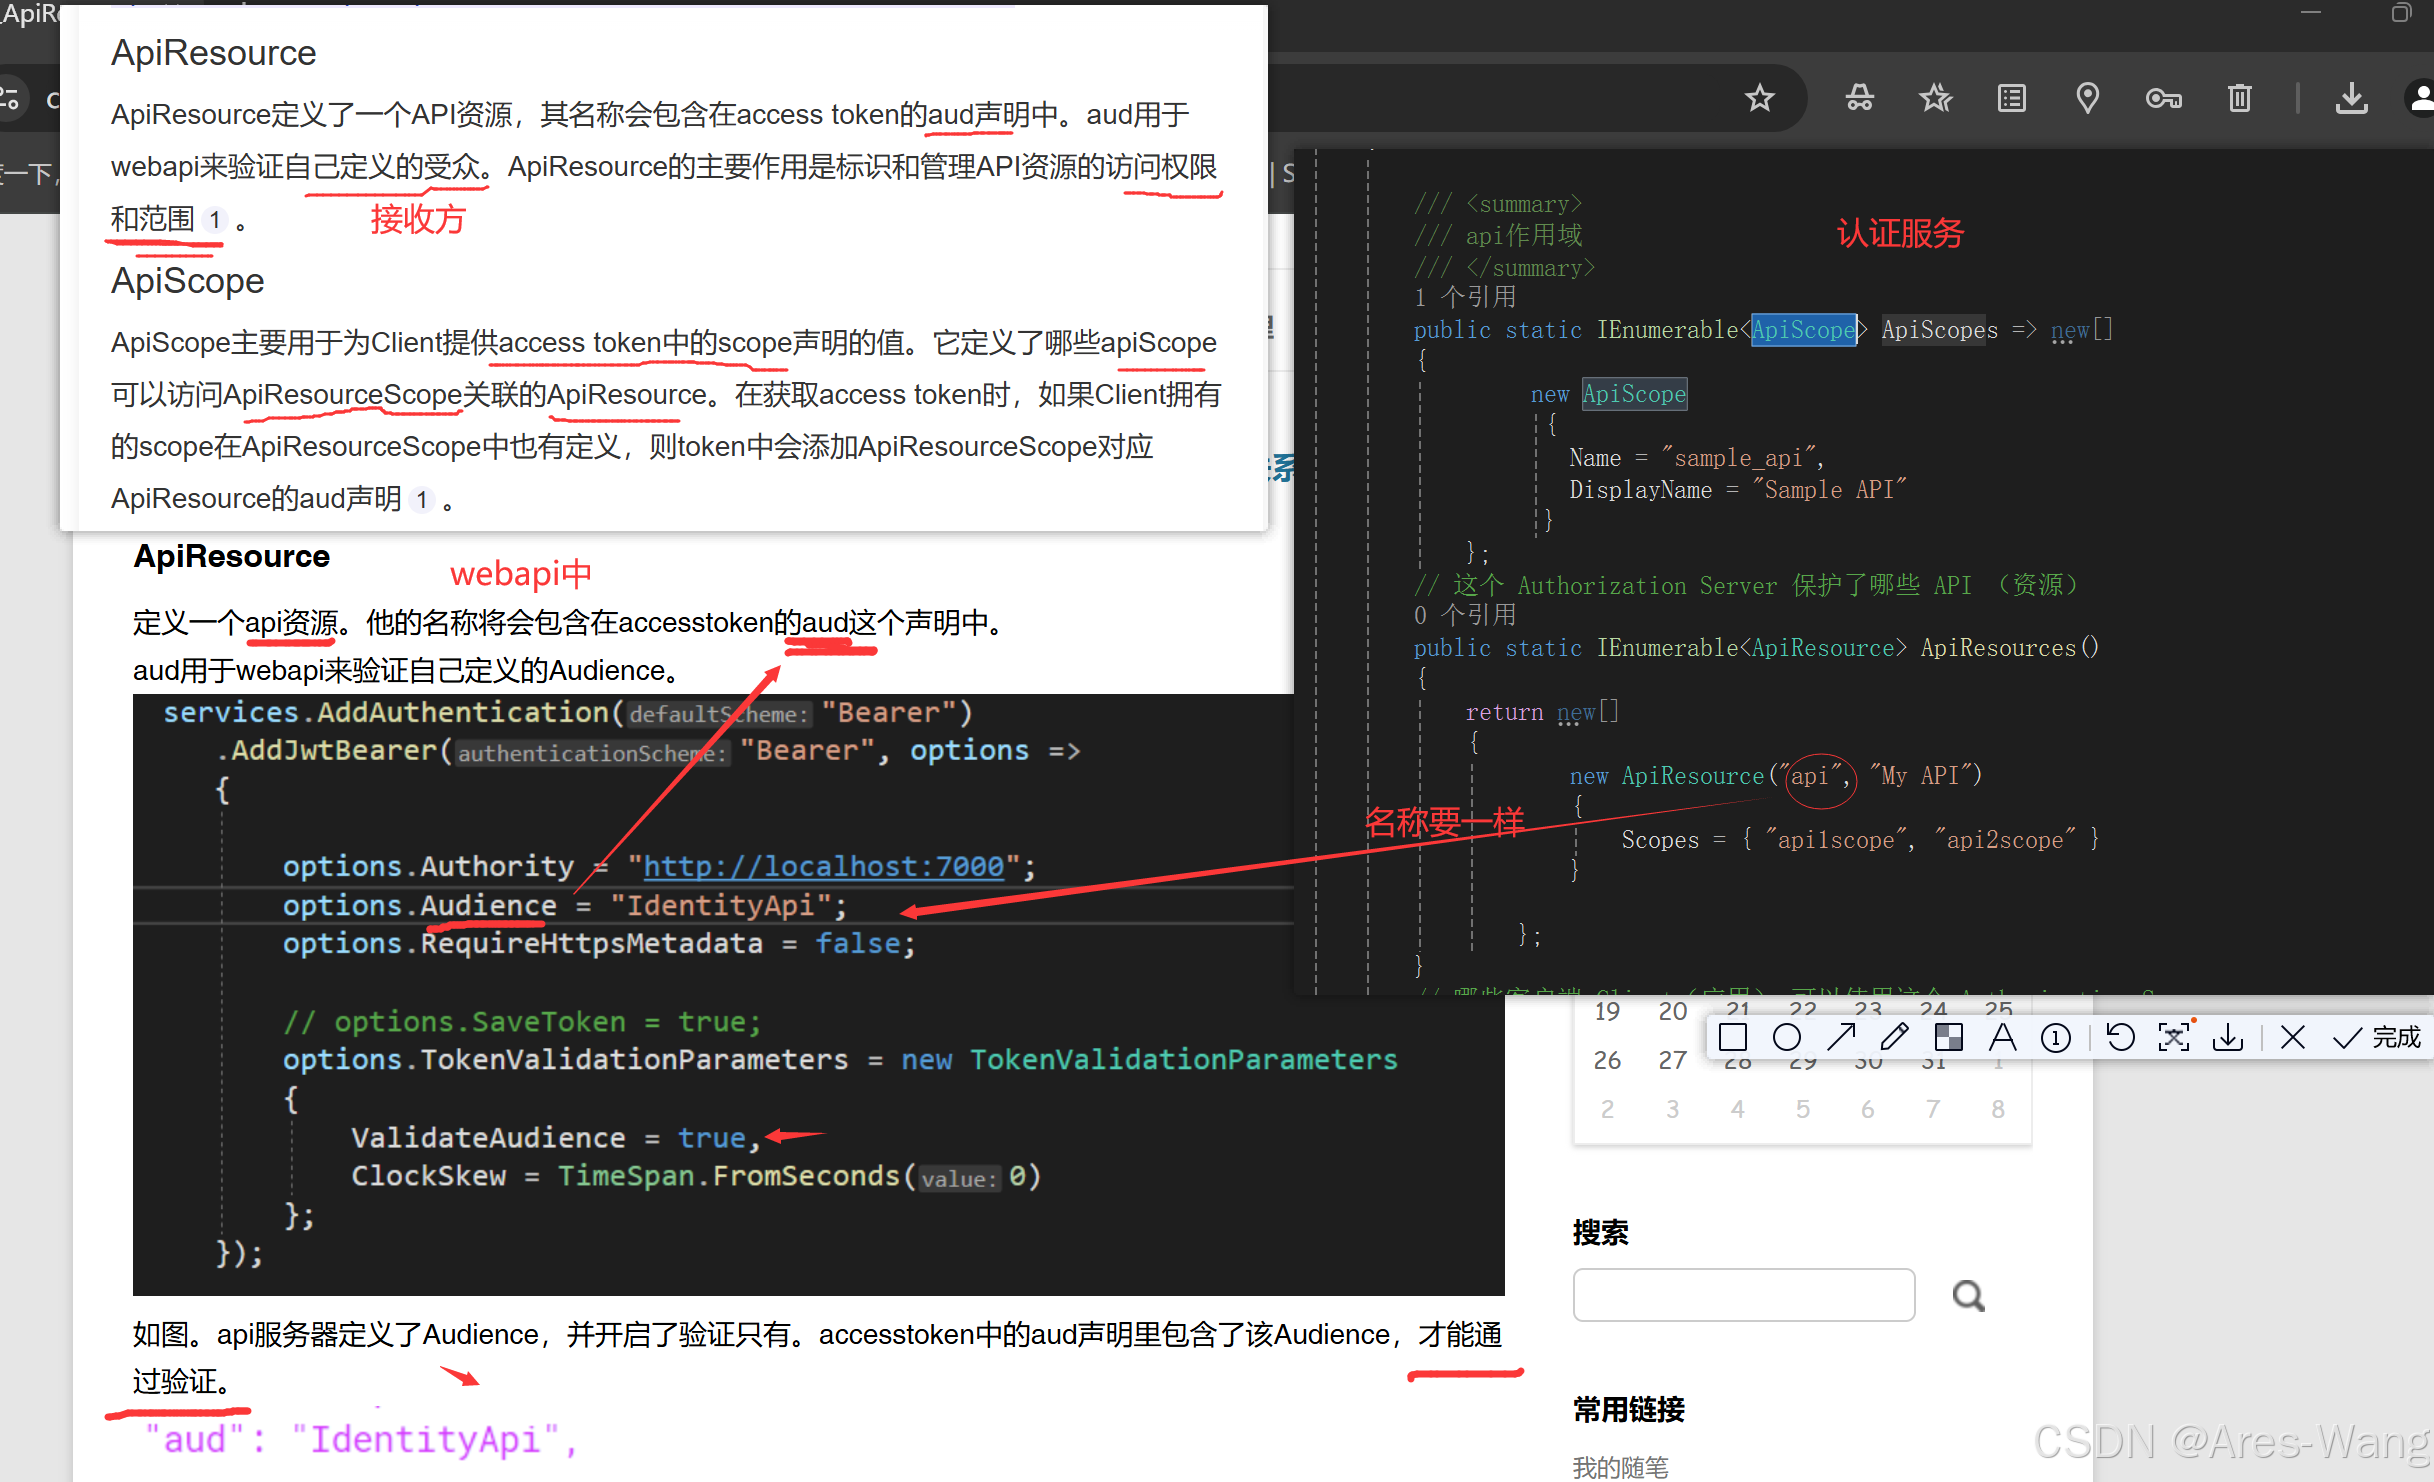Click the magnifier search icon beside the search box
Viewport: 2434px width, 1482px height.
click(x=1967, y=1295)
